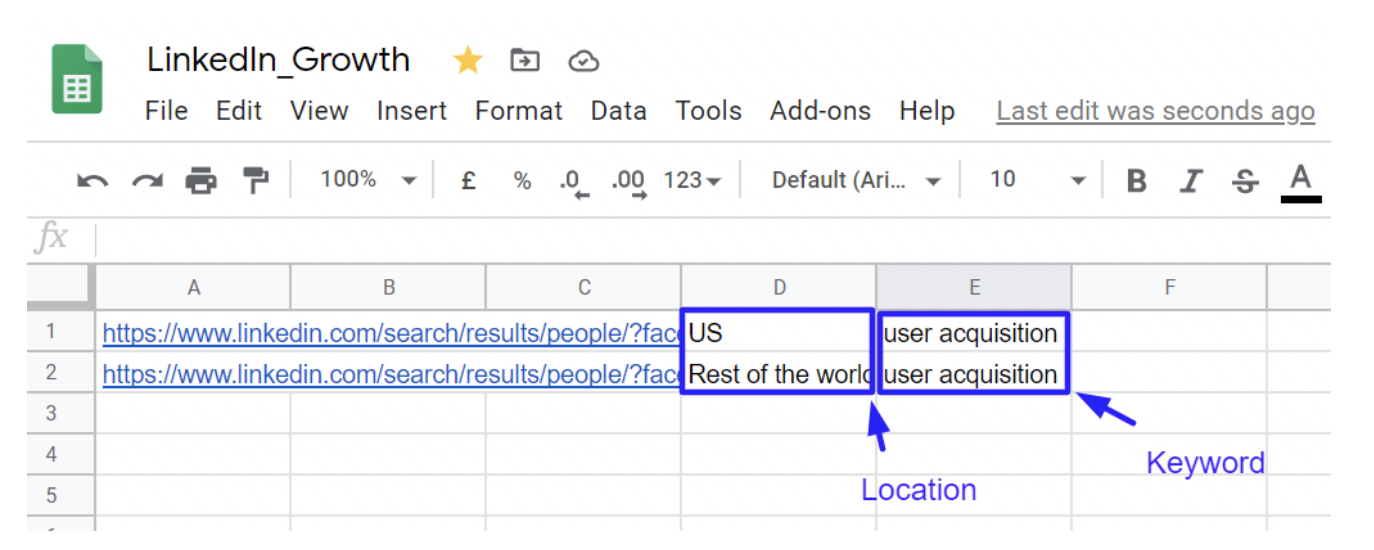1374x550 pixels.
Task: Open the move-to-folder icon
Action: point(524,61)
